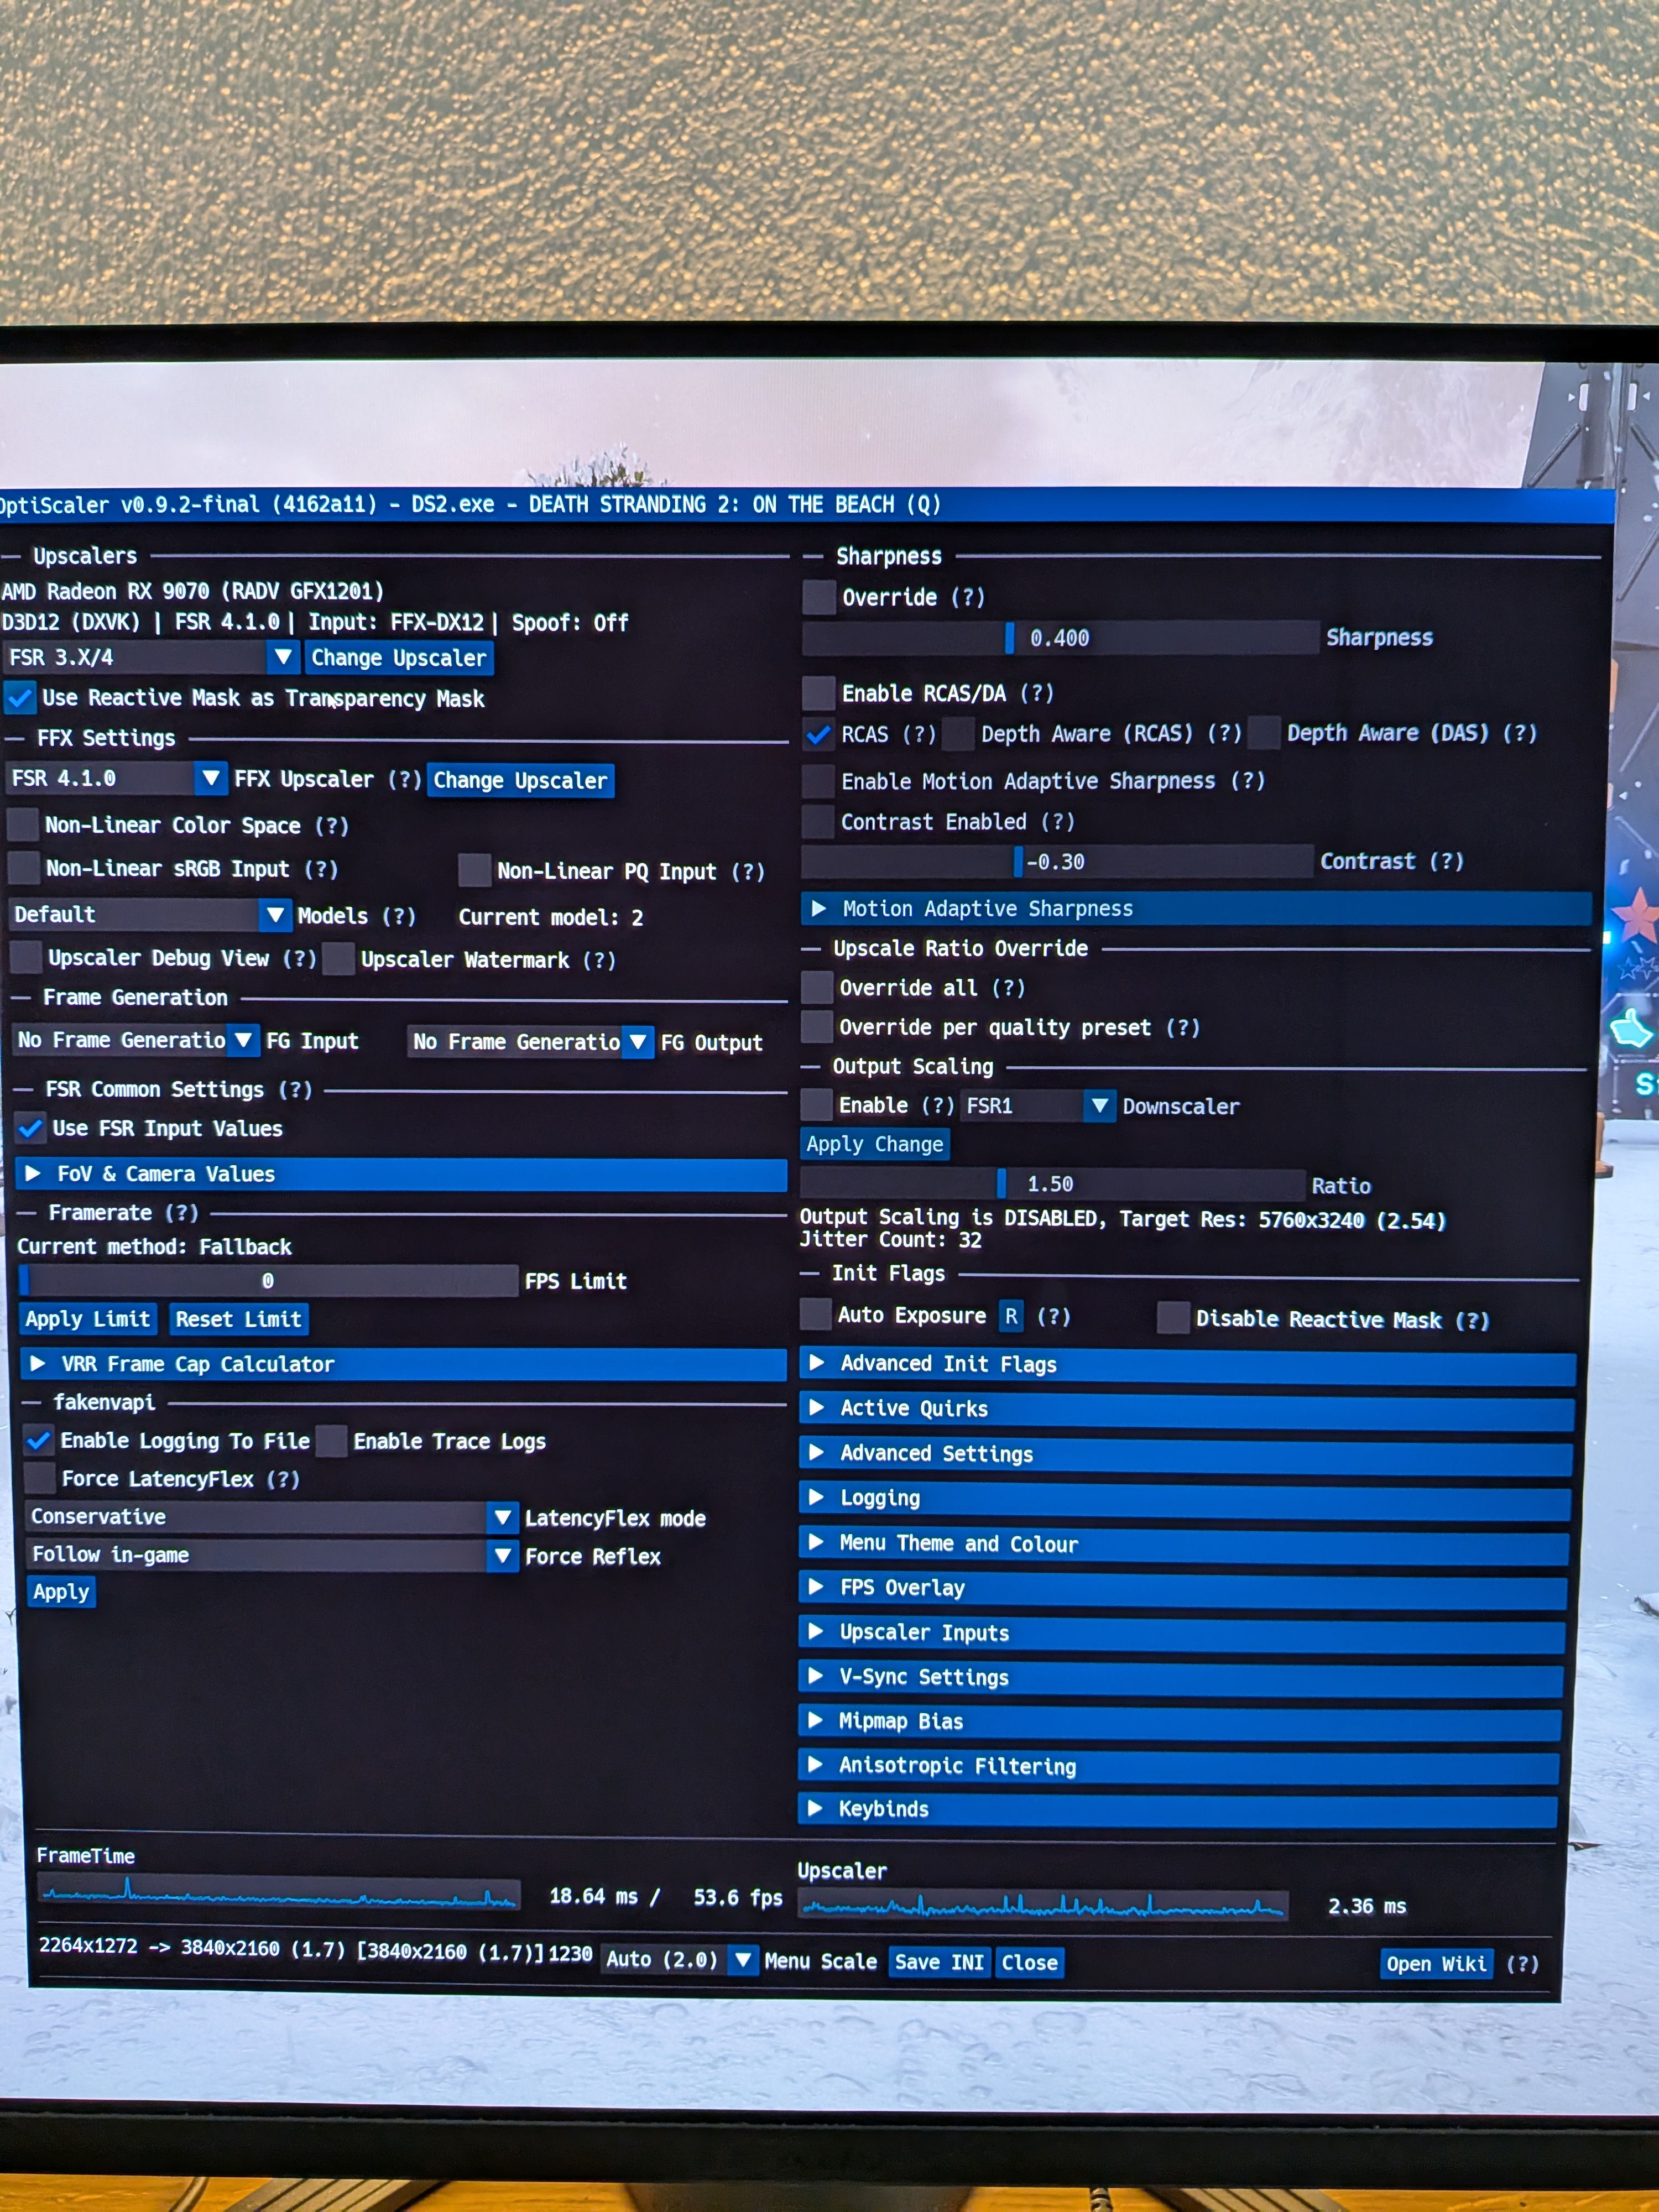Open the FSR 4.1.0 FFX Upscaler dropdown

117,778
